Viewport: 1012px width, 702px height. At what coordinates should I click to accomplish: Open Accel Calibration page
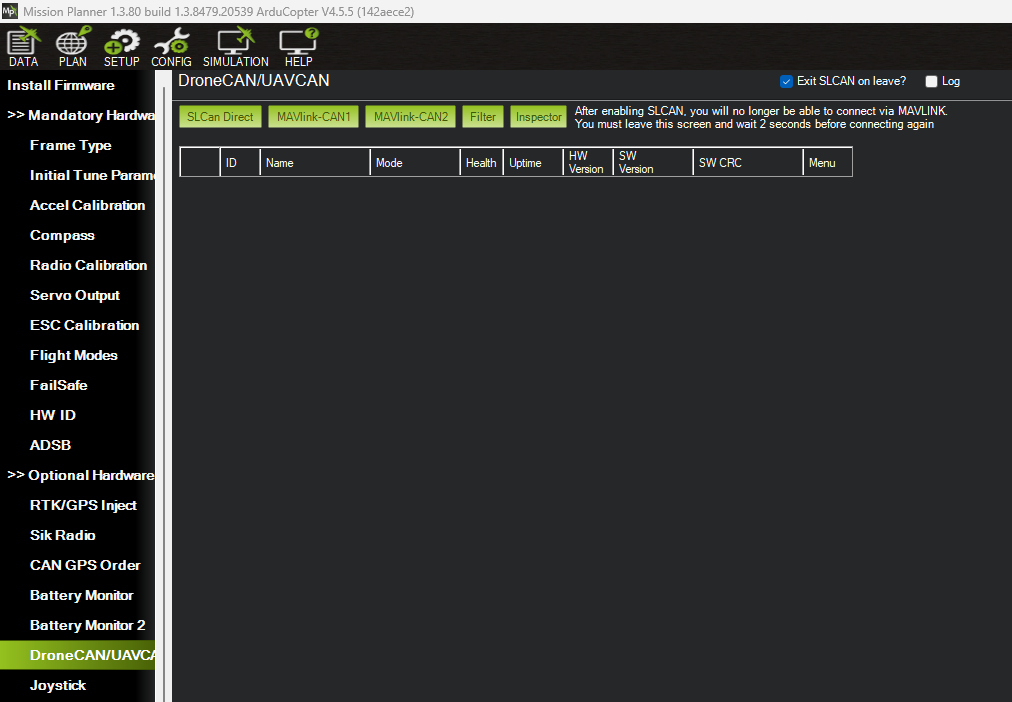coord(87,205)
